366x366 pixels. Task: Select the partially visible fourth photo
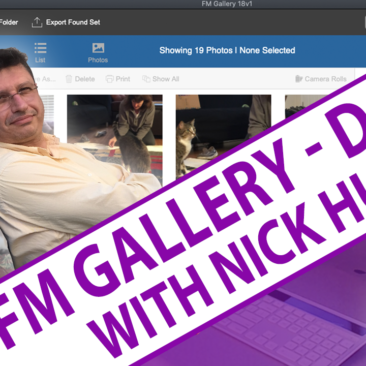(x=307, y=107)
